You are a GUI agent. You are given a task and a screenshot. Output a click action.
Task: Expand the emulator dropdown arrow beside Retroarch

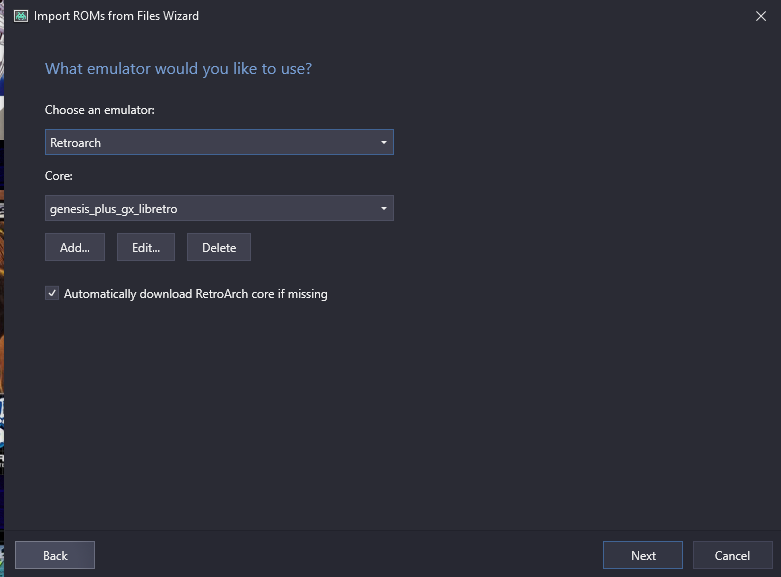384,143
